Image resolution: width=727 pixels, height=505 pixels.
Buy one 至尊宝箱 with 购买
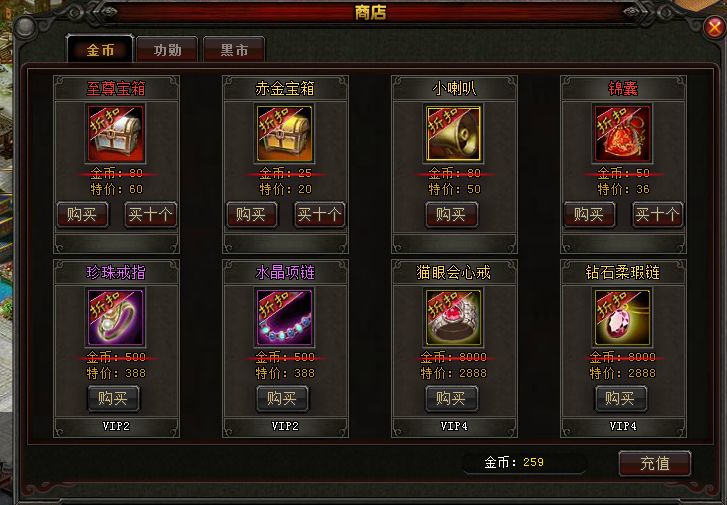[x=83, y=215]
